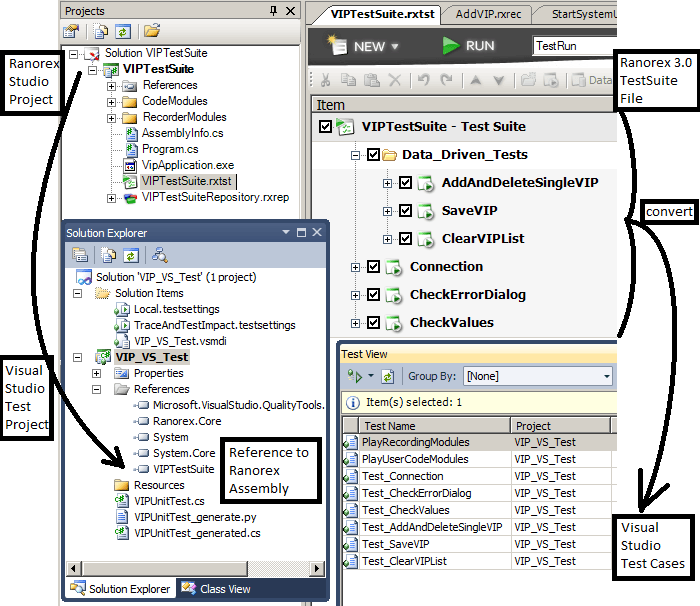Click the Paste icon in test suite toolbar
This screenshot has width=700, height=606.
pyautogui.click(x=371, y=80)
